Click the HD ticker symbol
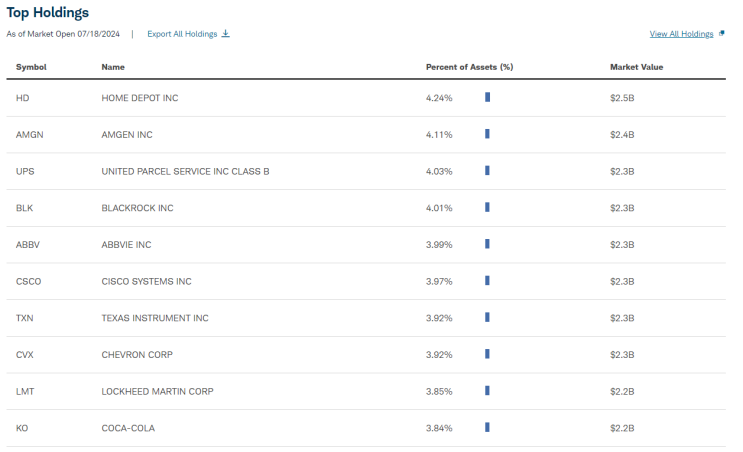This screenshot has width=743, height=452. (x=23, y=98)
